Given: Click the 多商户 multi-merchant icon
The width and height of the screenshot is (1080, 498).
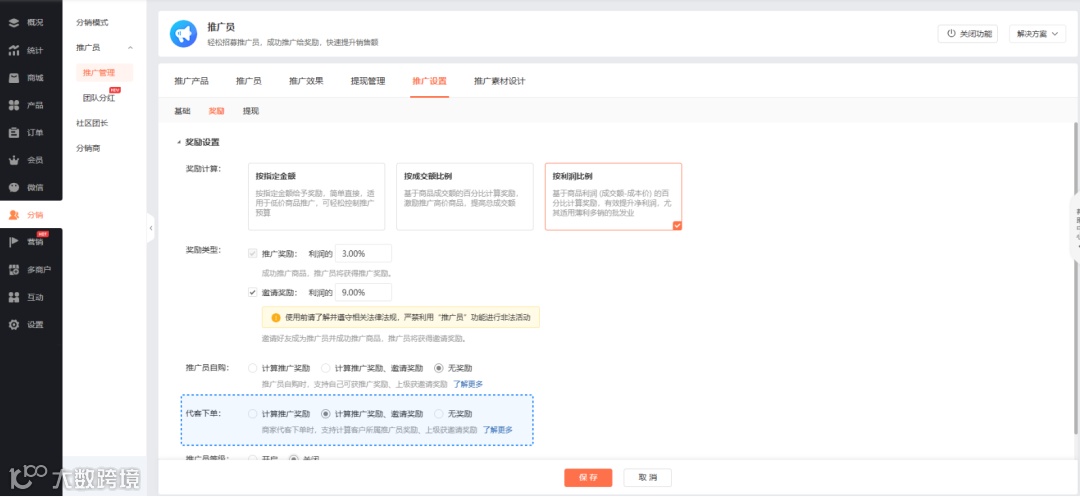Looking at the screenshot, I should pos(14,270).
